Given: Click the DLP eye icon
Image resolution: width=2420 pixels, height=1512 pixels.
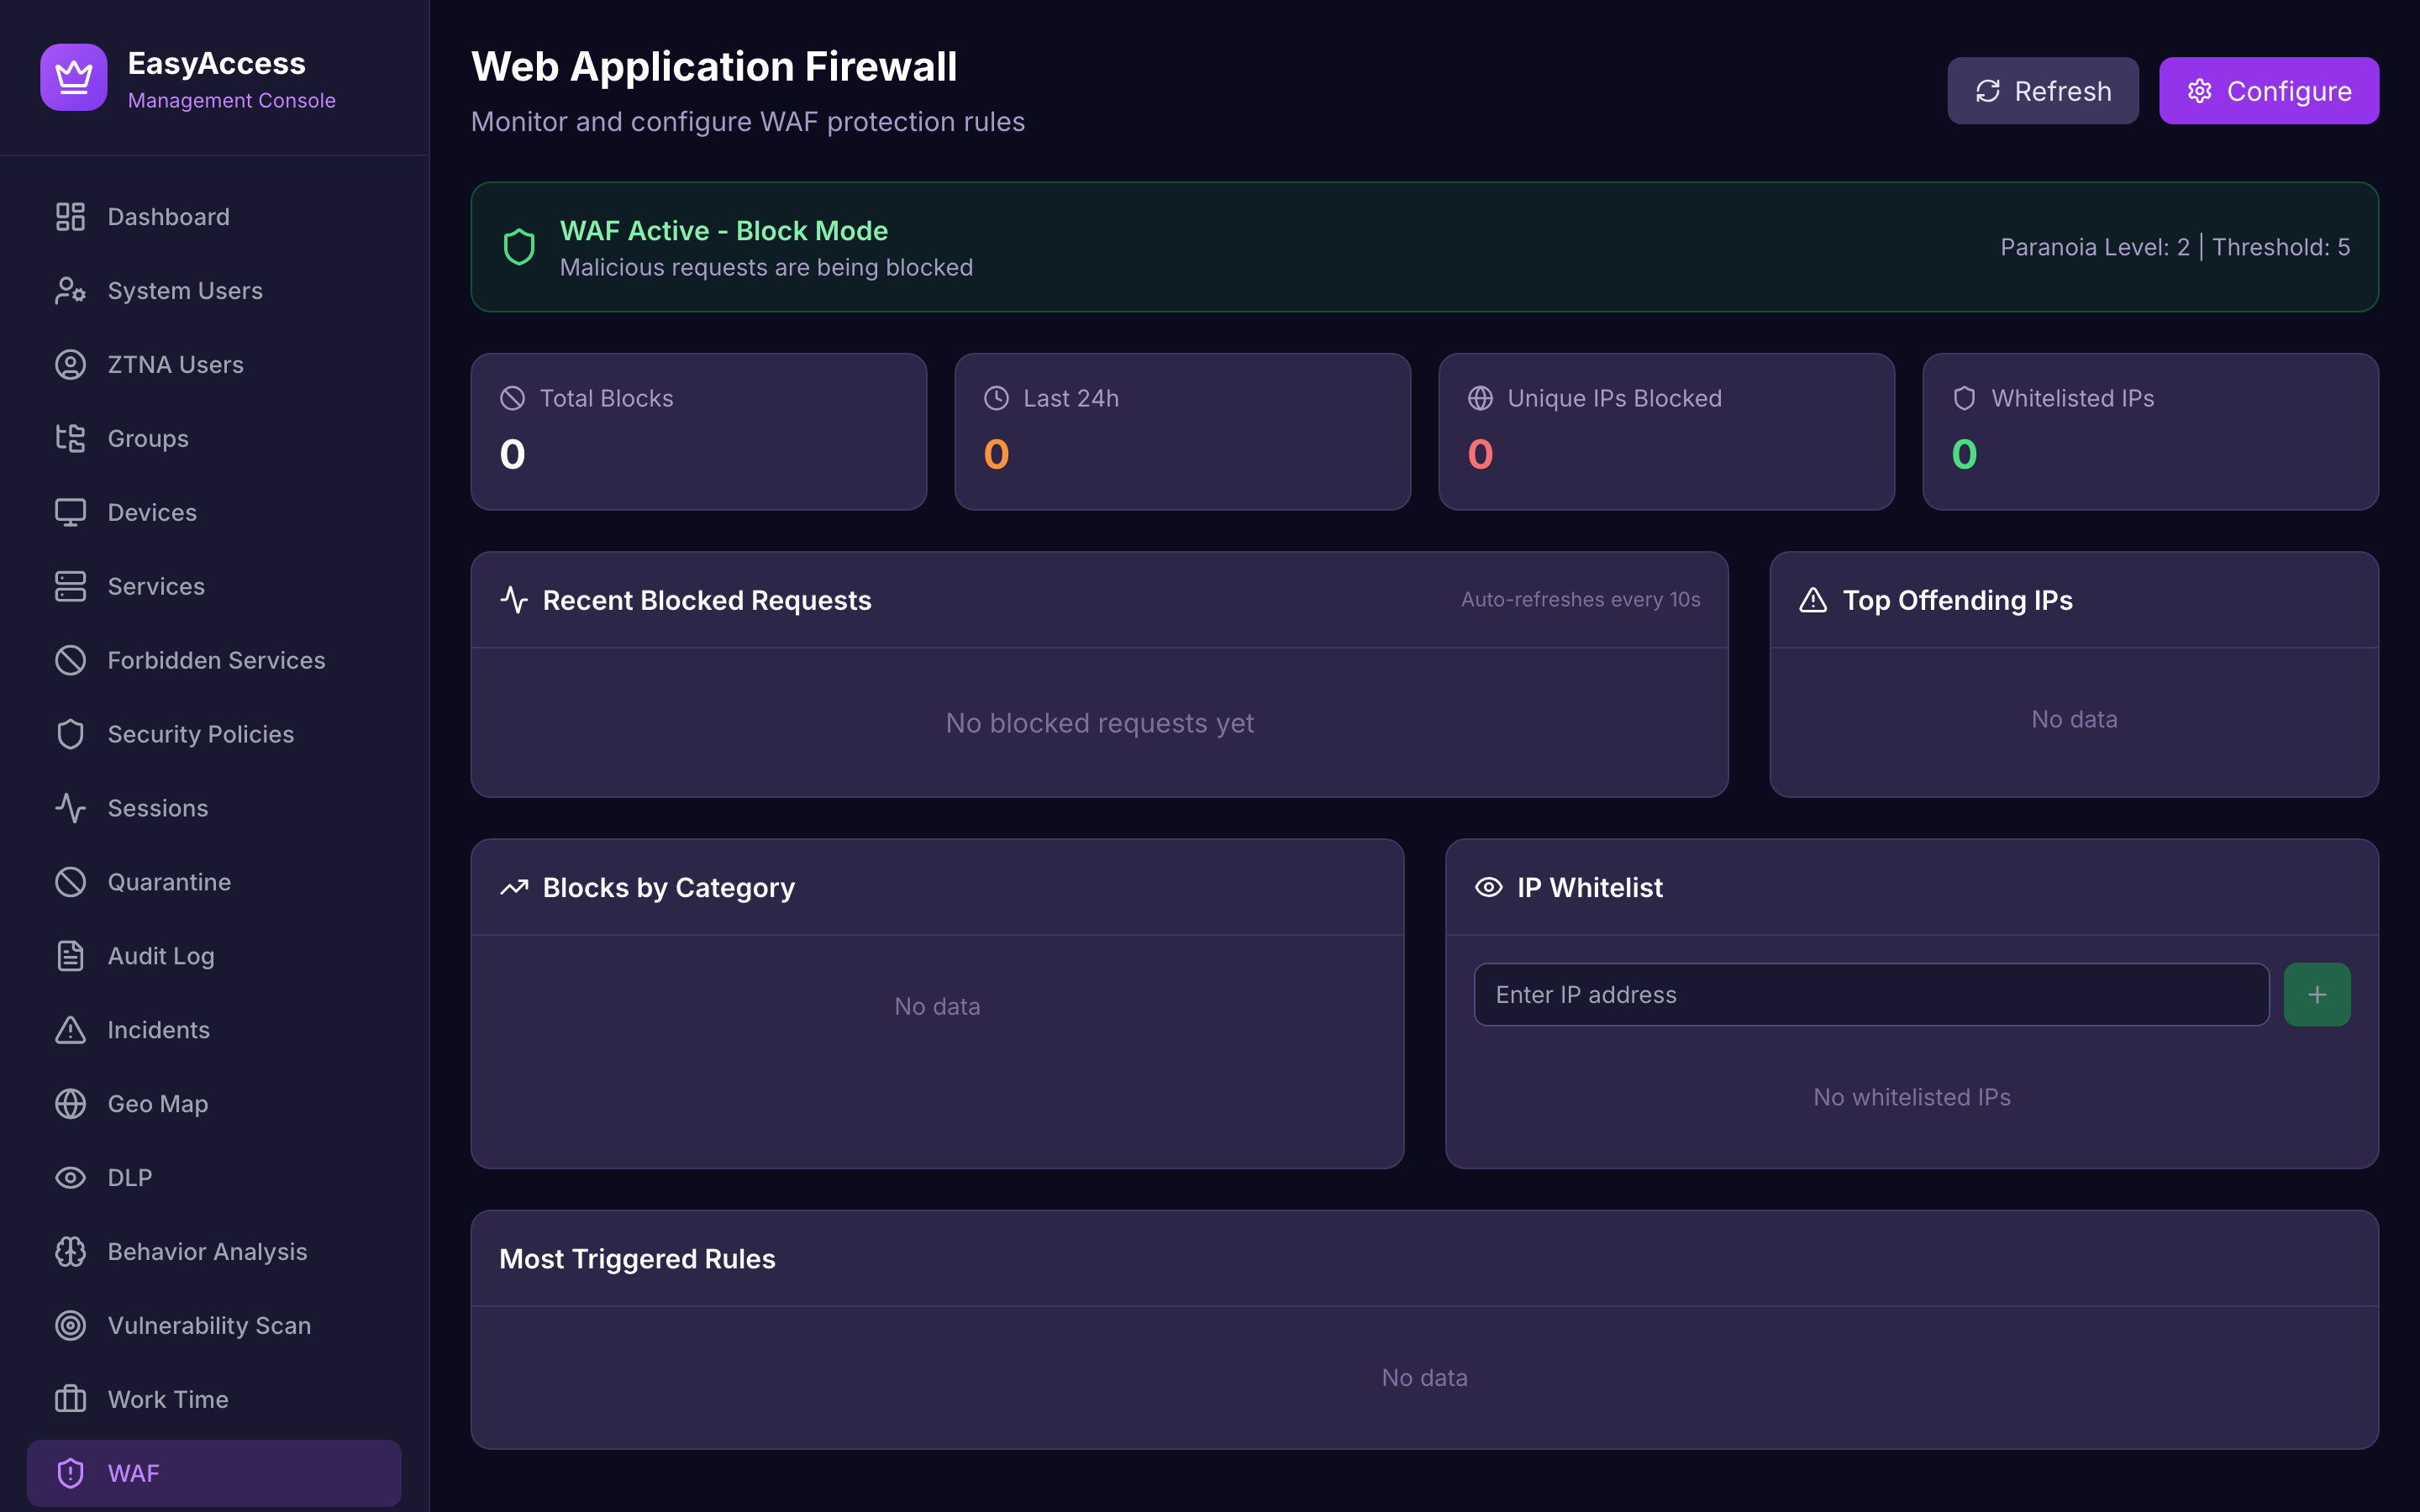Looking at the screenshot, I should pyautogui.click(x=70, y=1177).
